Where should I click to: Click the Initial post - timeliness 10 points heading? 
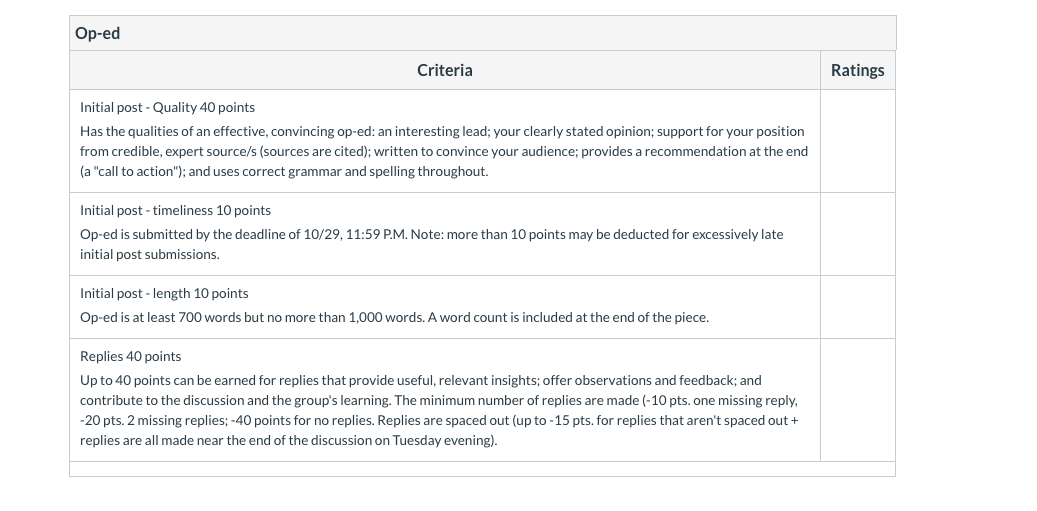coord(175,210)
